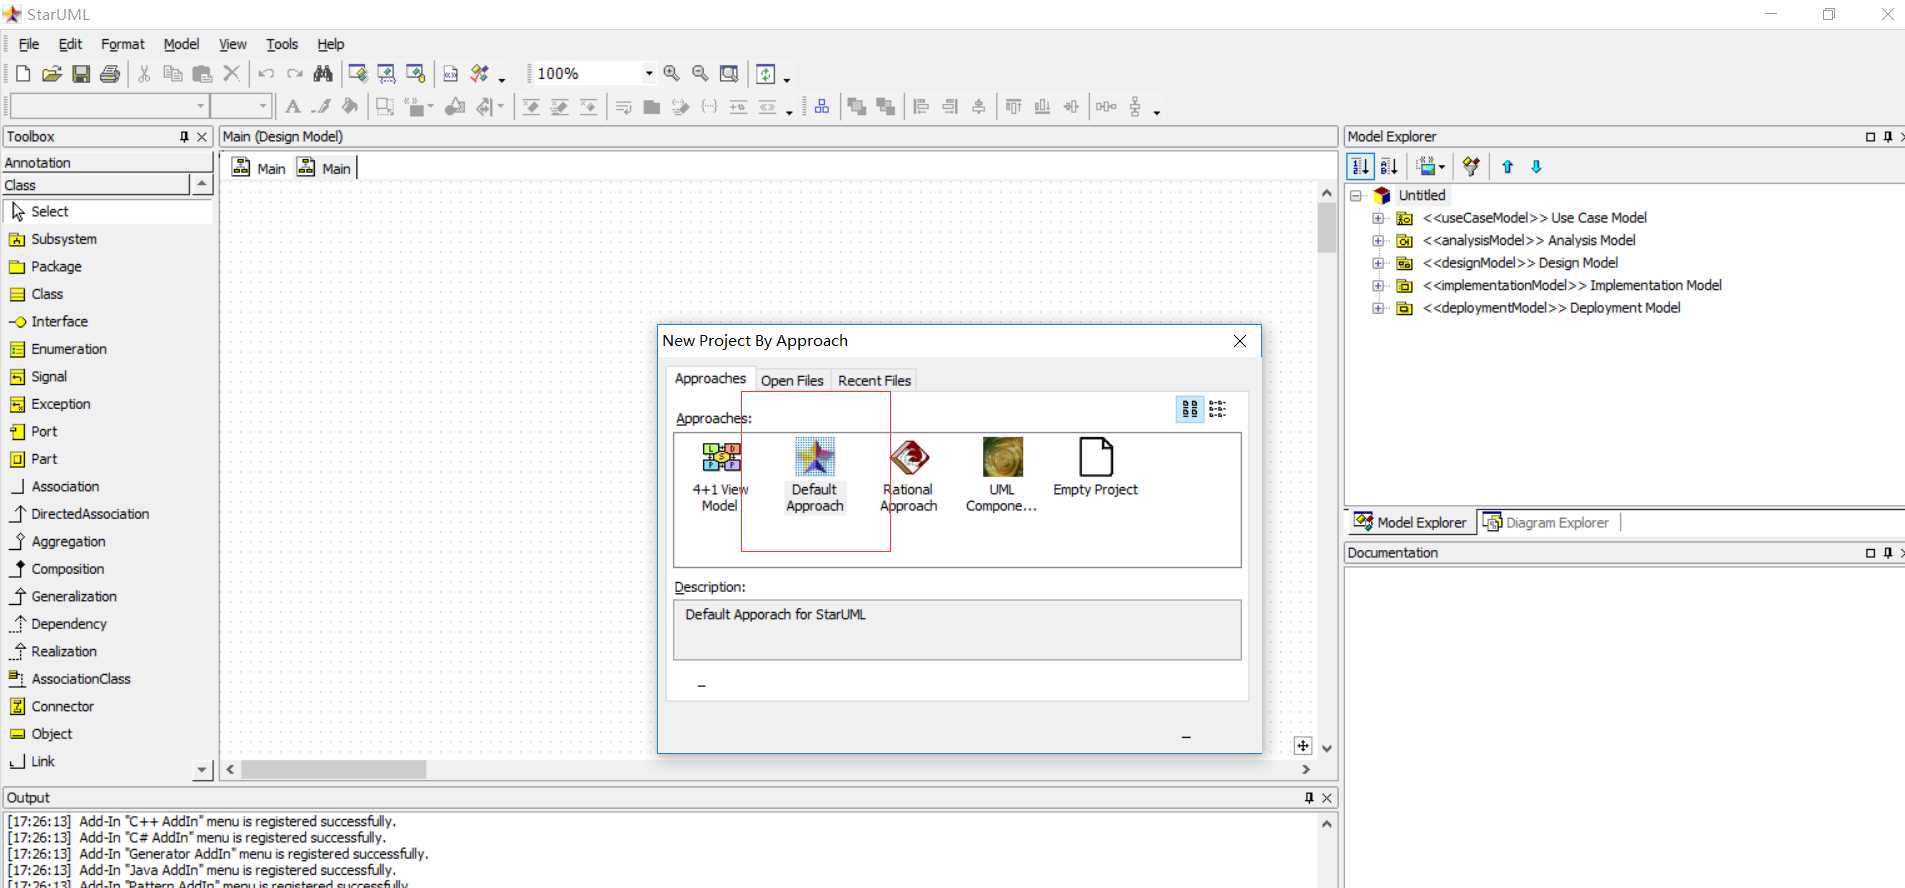Click the Undo arrow in the toolbar

pos(266,74)
